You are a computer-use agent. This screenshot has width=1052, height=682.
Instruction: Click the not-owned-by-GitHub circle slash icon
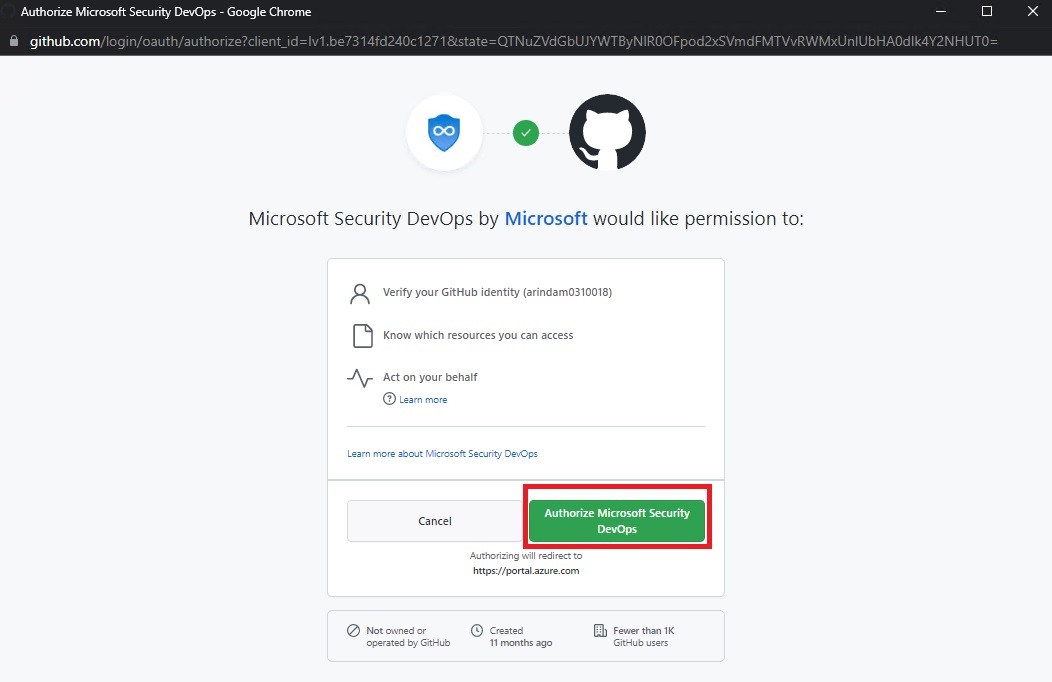point(354,630)
